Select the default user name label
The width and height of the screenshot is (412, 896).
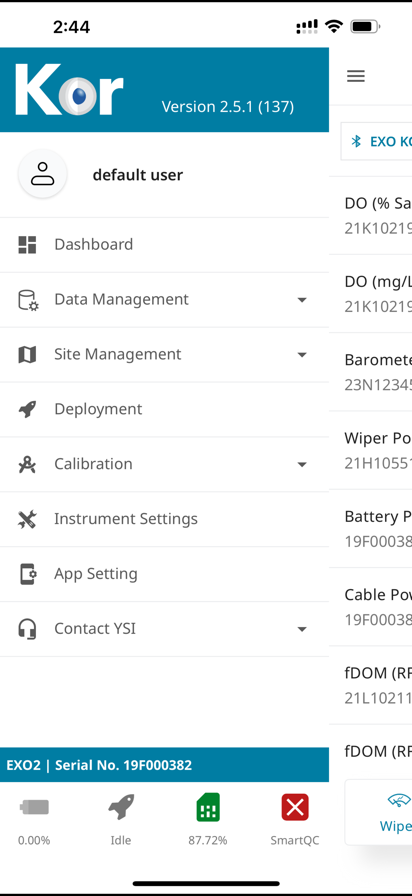(x=138, y=175)
